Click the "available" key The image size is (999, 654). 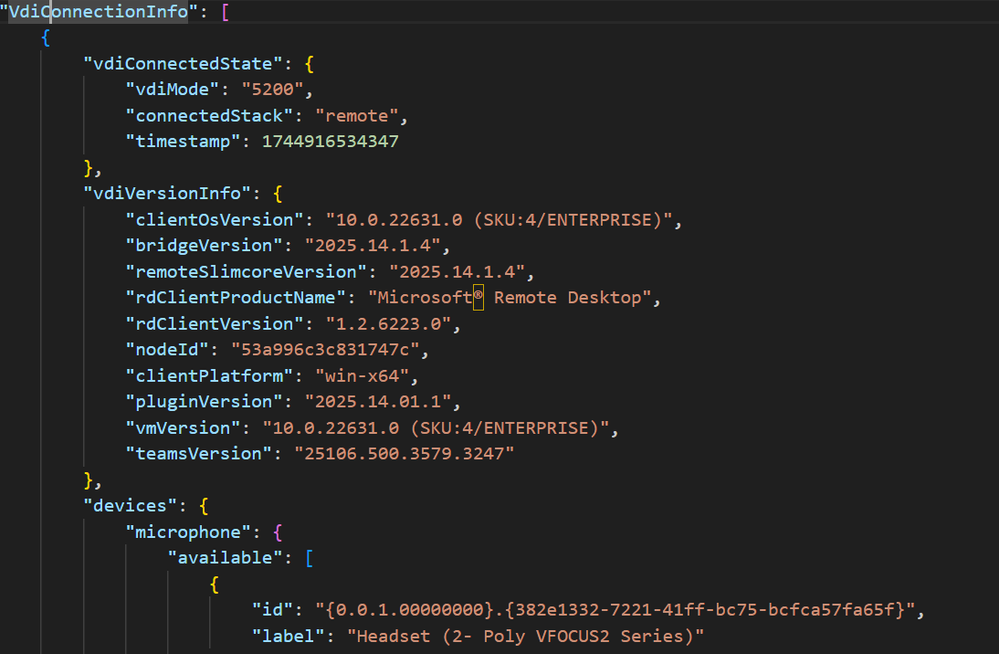click(225, 558)
